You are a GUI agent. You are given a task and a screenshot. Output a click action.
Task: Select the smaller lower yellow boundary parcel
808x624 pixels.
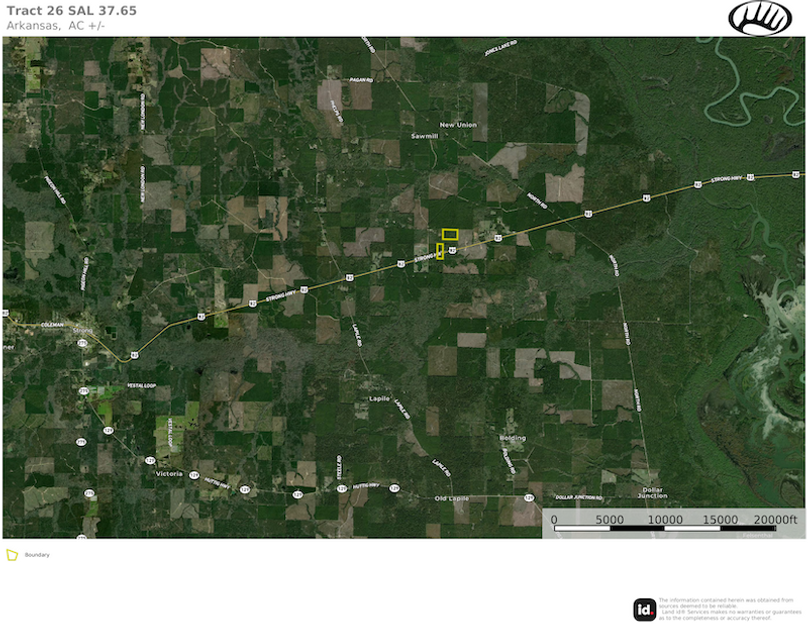click(440, 251)
